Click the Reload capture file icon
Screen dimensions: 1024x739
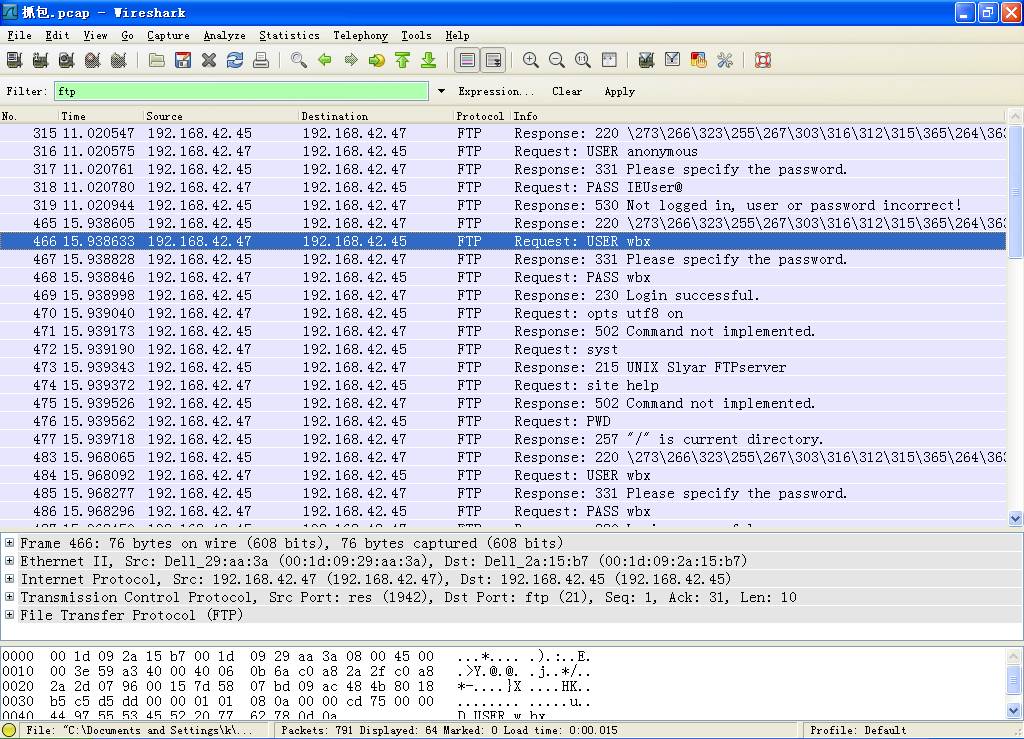(x=235, y=60)
